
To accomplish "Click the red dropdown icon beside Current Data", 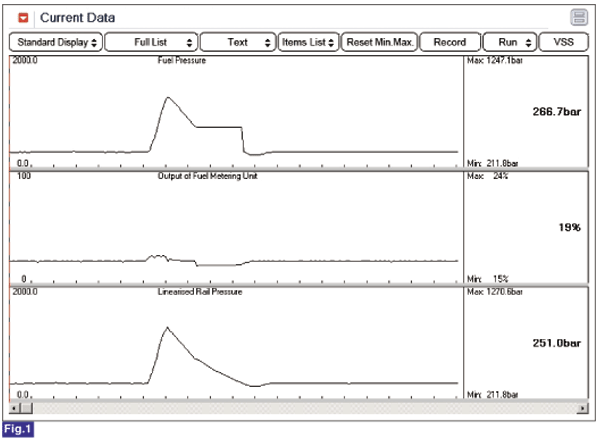I will click(x=23, y=18).
